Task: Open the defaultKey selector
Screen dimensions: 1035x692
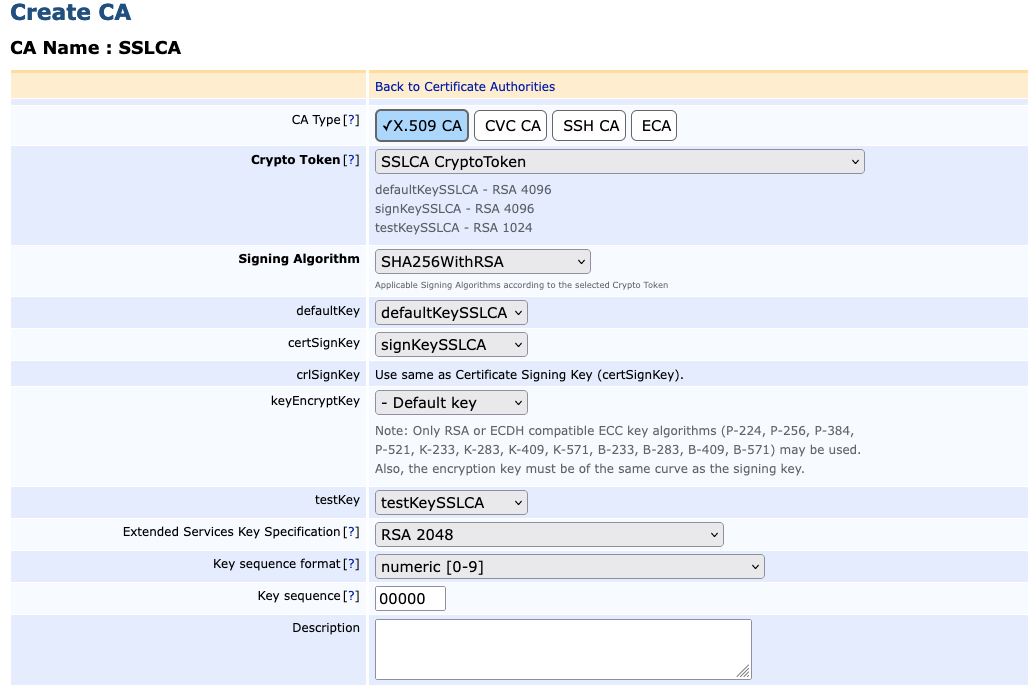Action: (x=451, y=313)
